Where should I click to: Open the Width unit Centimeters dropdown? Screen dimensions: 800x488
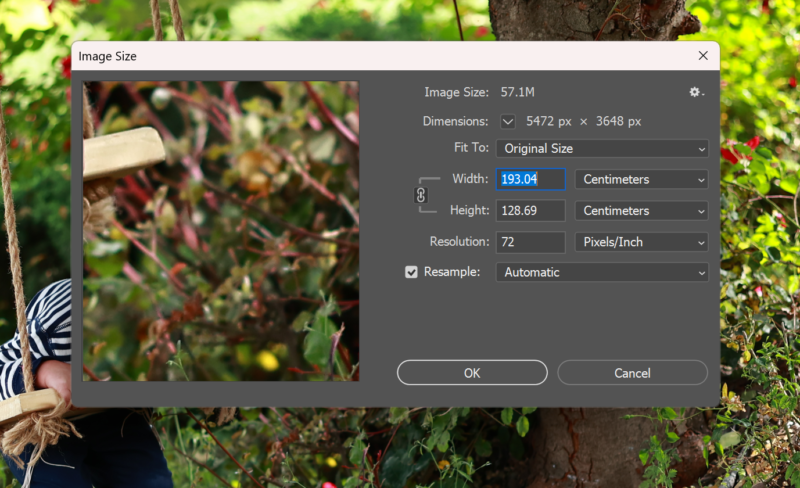pyautogui.click(x=641, y=179)
